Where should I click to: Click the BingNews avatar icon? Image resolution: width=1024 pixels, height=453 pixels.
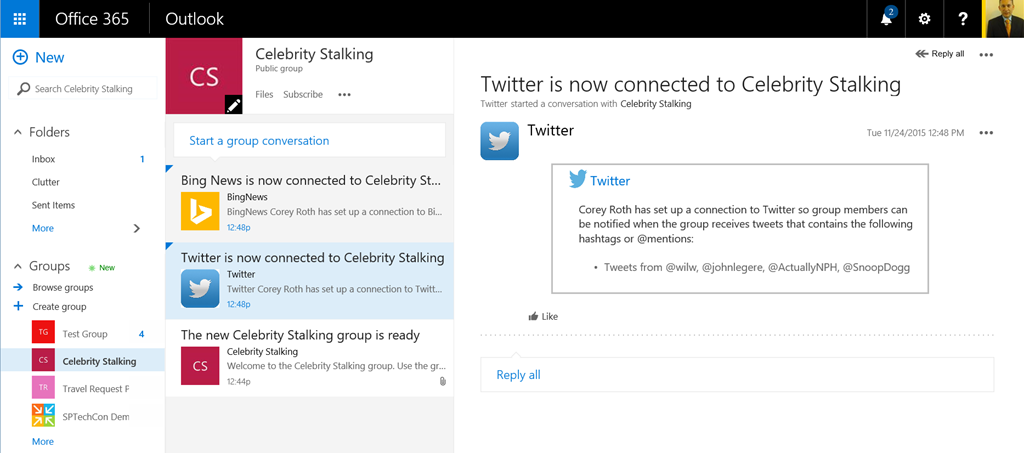pos(200,211)
